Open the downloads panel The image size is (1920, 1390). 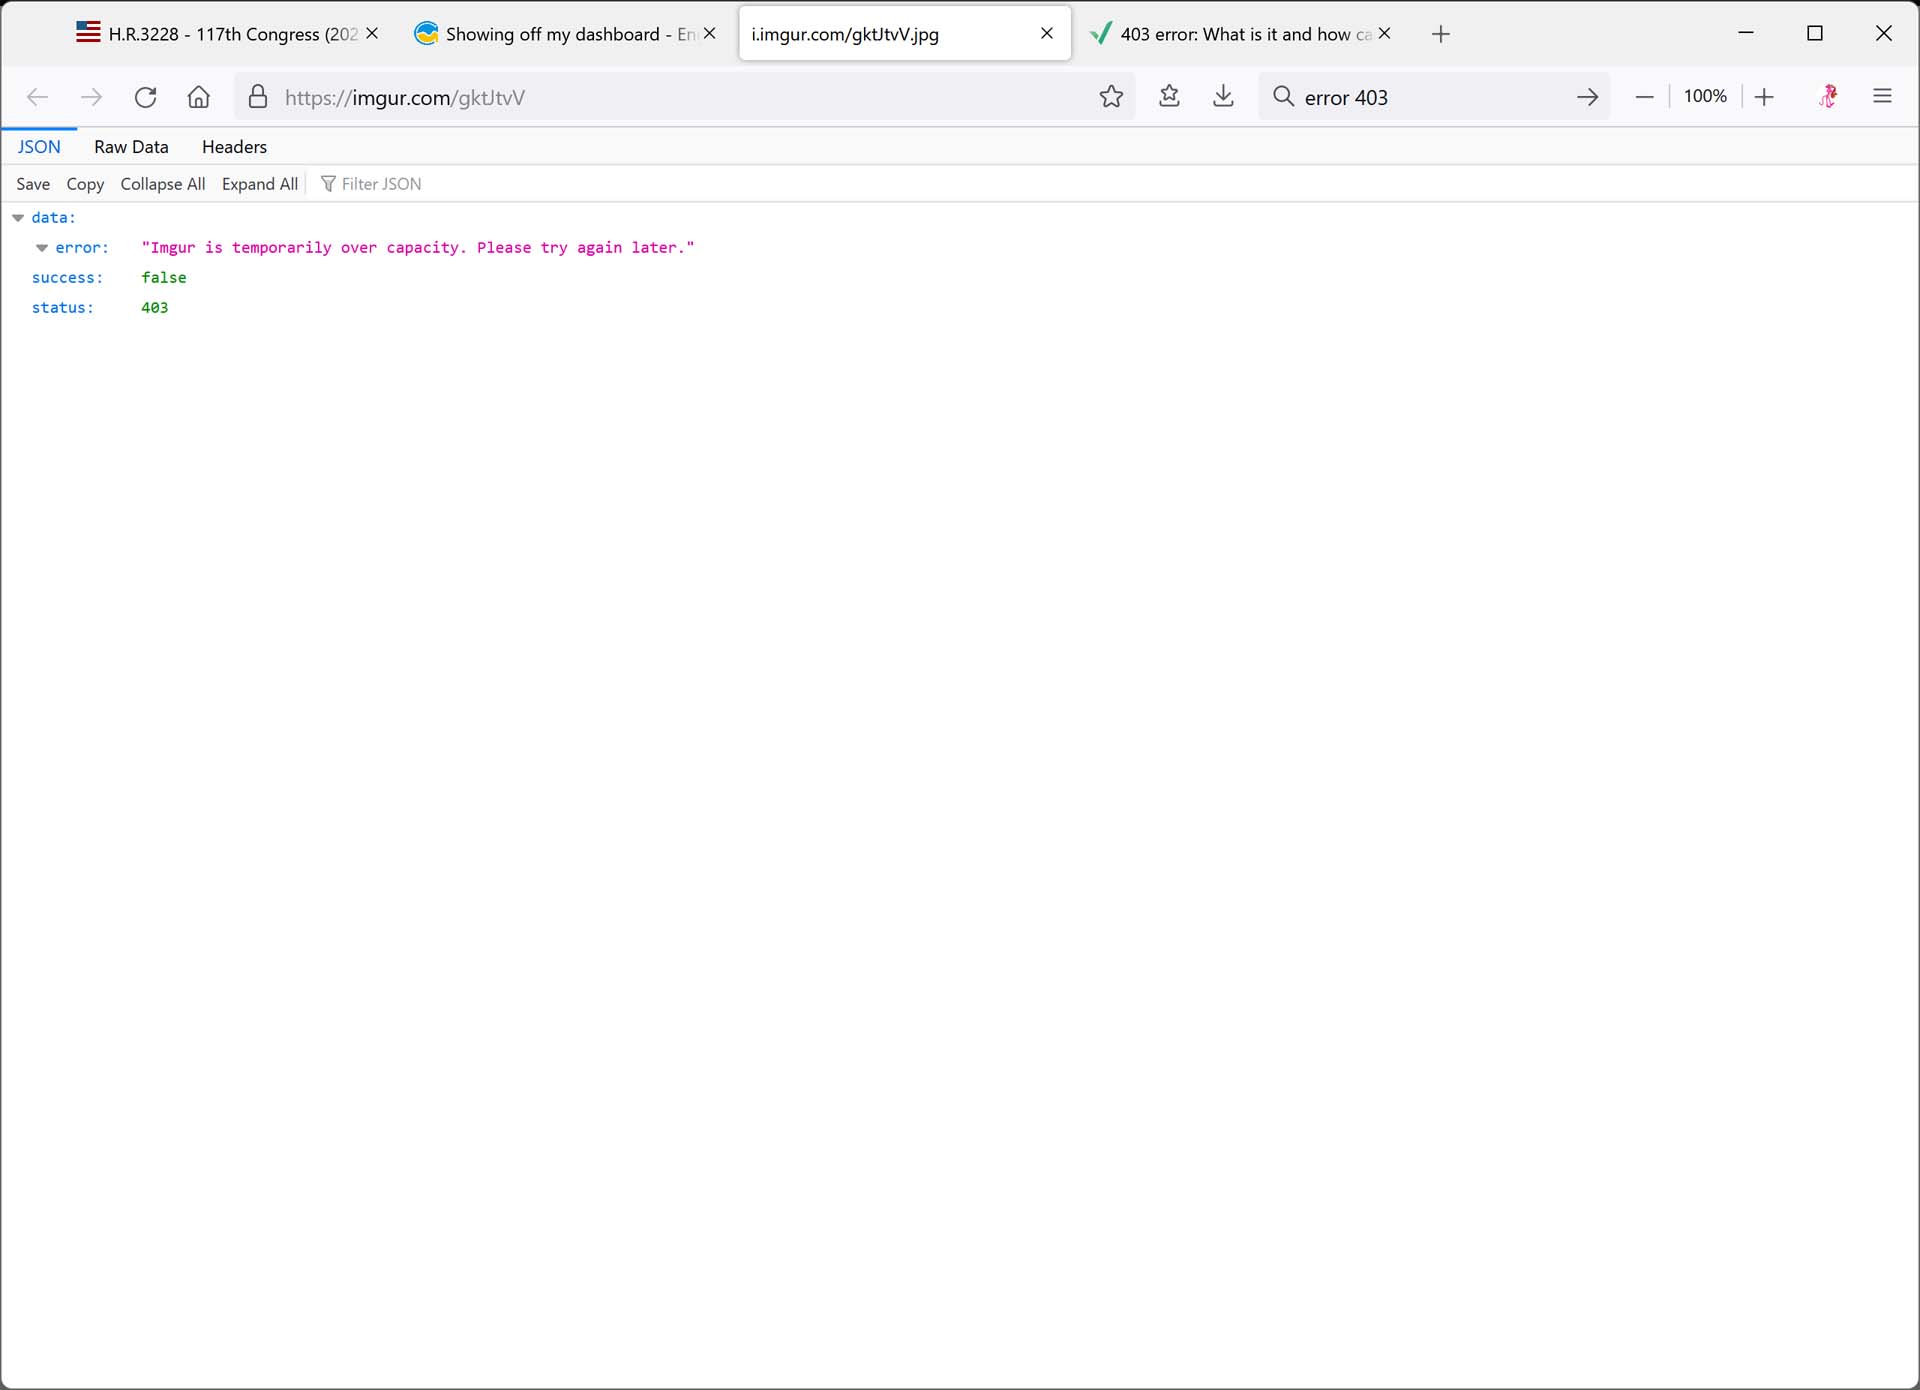(x=1223, y=97)
